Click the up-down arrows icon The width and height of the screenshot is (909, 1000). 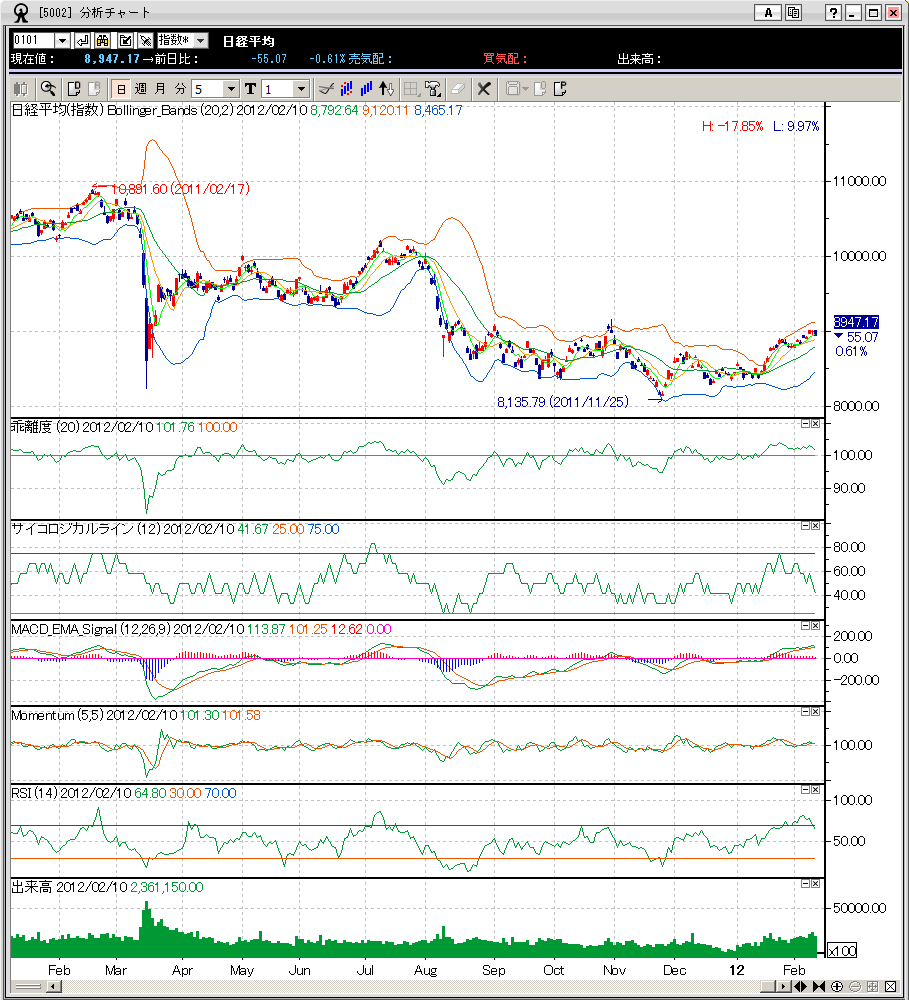(388, 88)
